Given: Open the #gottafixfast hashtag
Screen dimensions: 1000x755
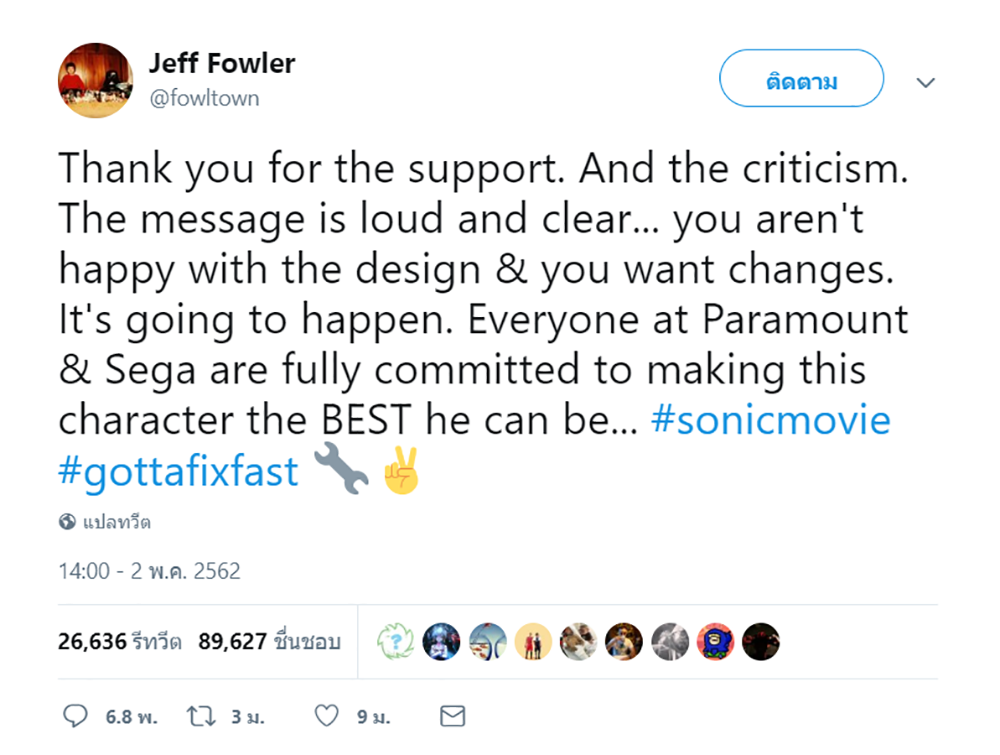Looking at the screenshot, I should pos(179,470).
